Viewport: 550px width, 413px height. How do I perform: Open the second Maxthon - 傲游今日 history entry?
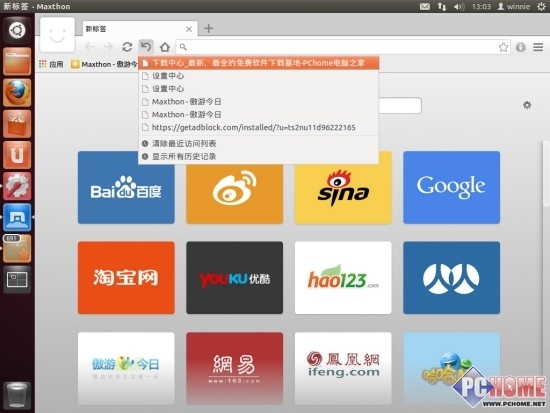click(259, 115)
